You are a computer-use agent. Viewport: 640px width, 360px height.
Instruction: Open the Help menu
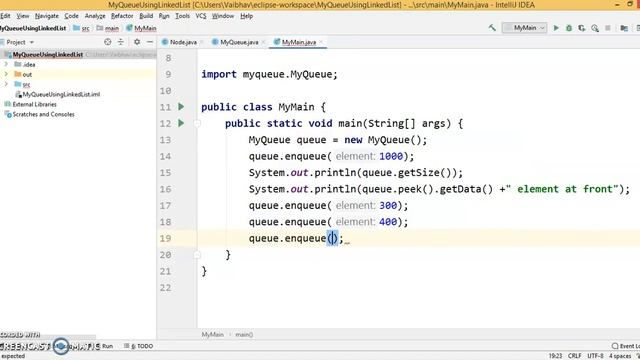point(247,16)
